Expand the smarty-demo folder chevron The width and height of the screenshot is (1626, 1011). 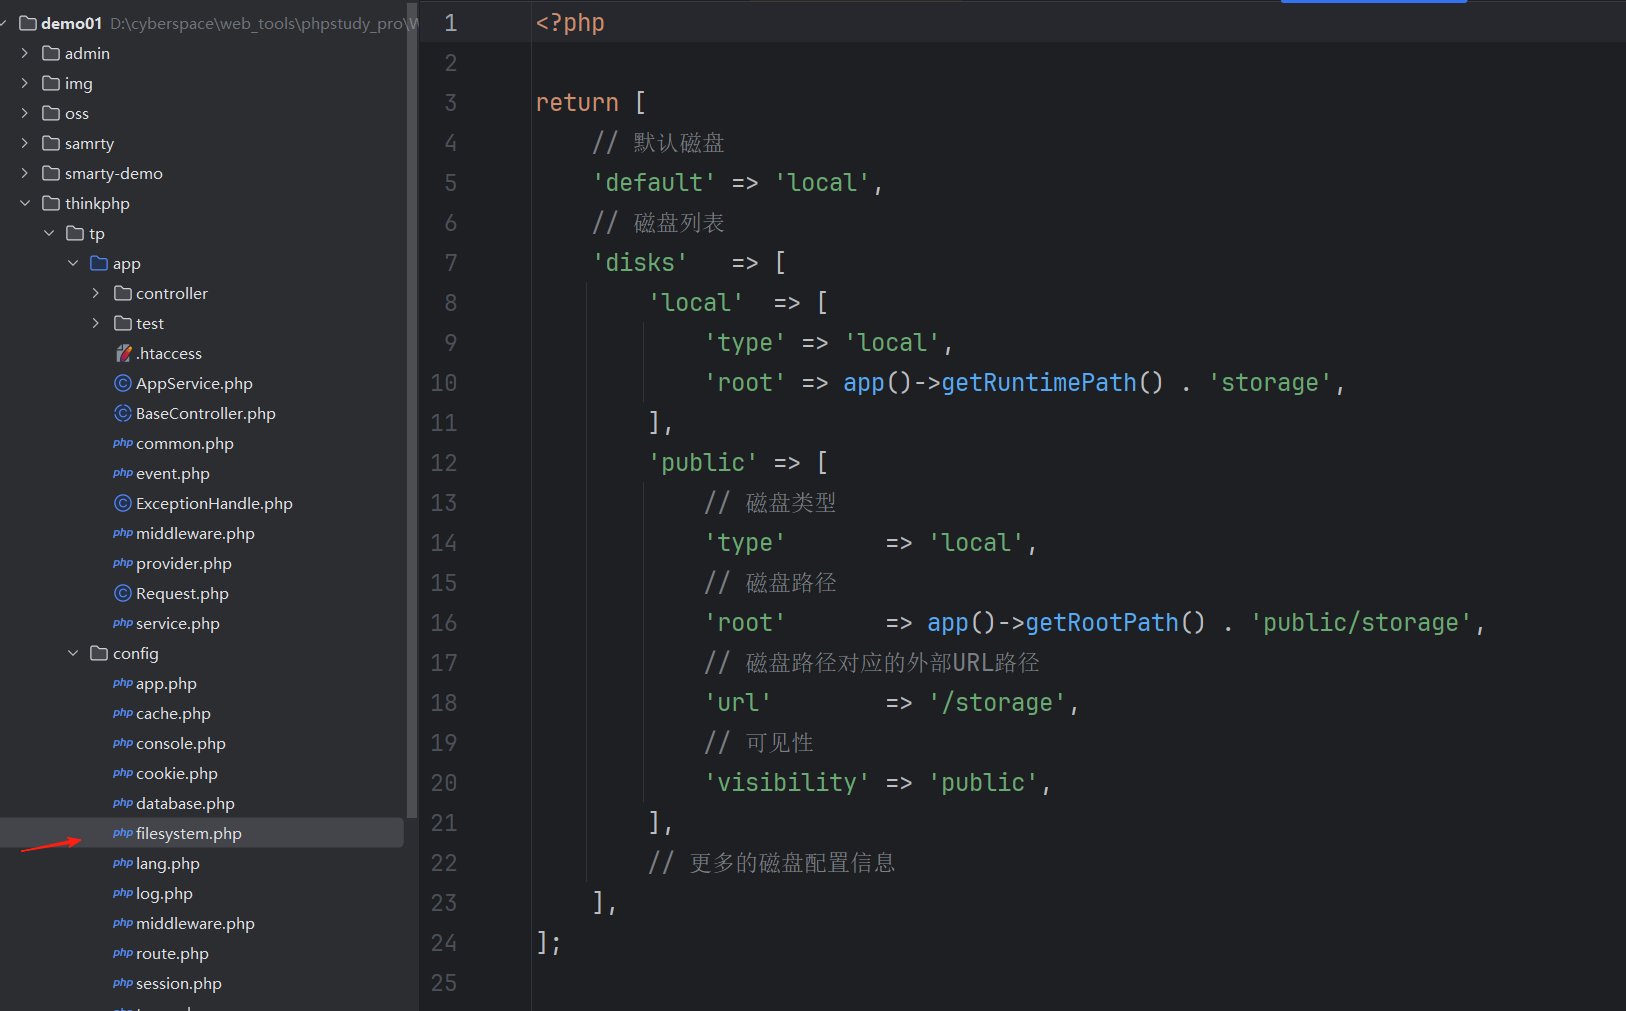(x=25, y=173)
